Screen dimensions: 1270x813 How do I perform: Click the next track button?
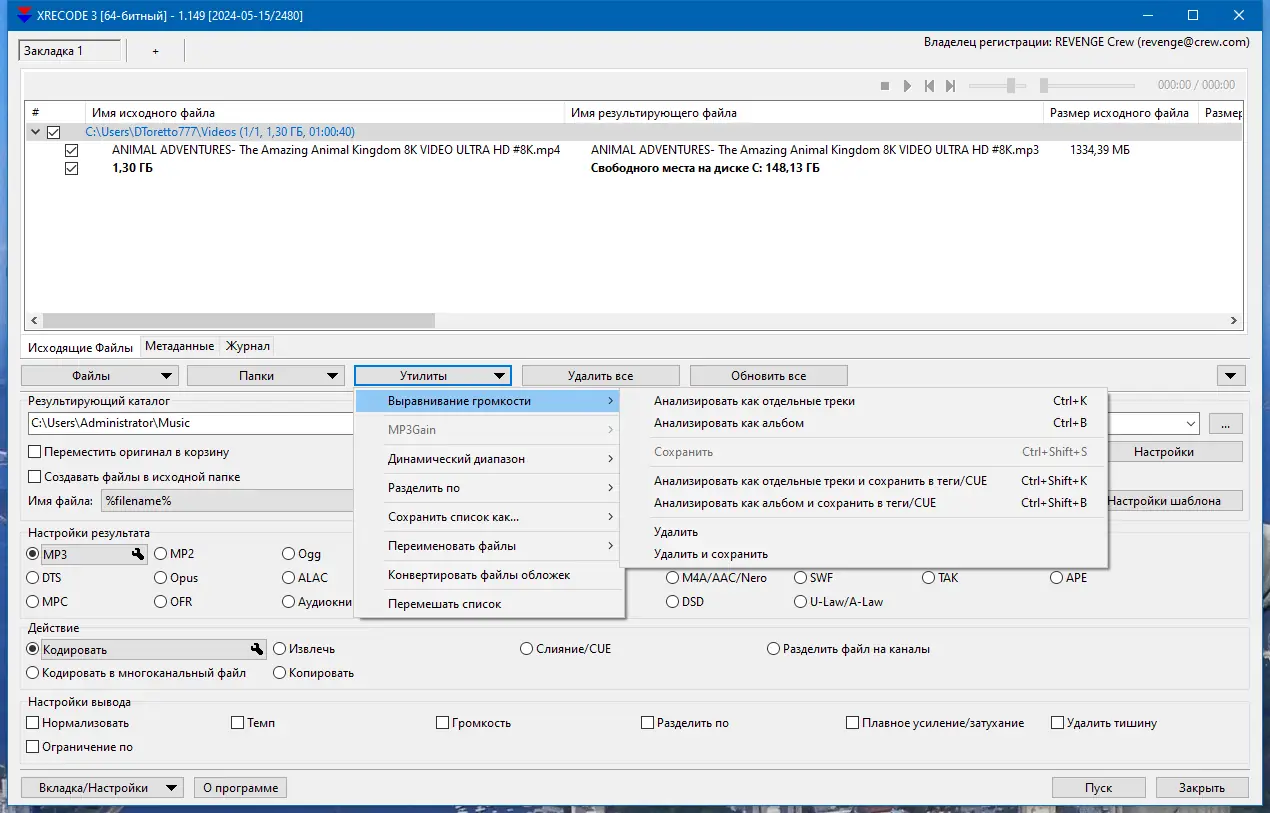951,86
